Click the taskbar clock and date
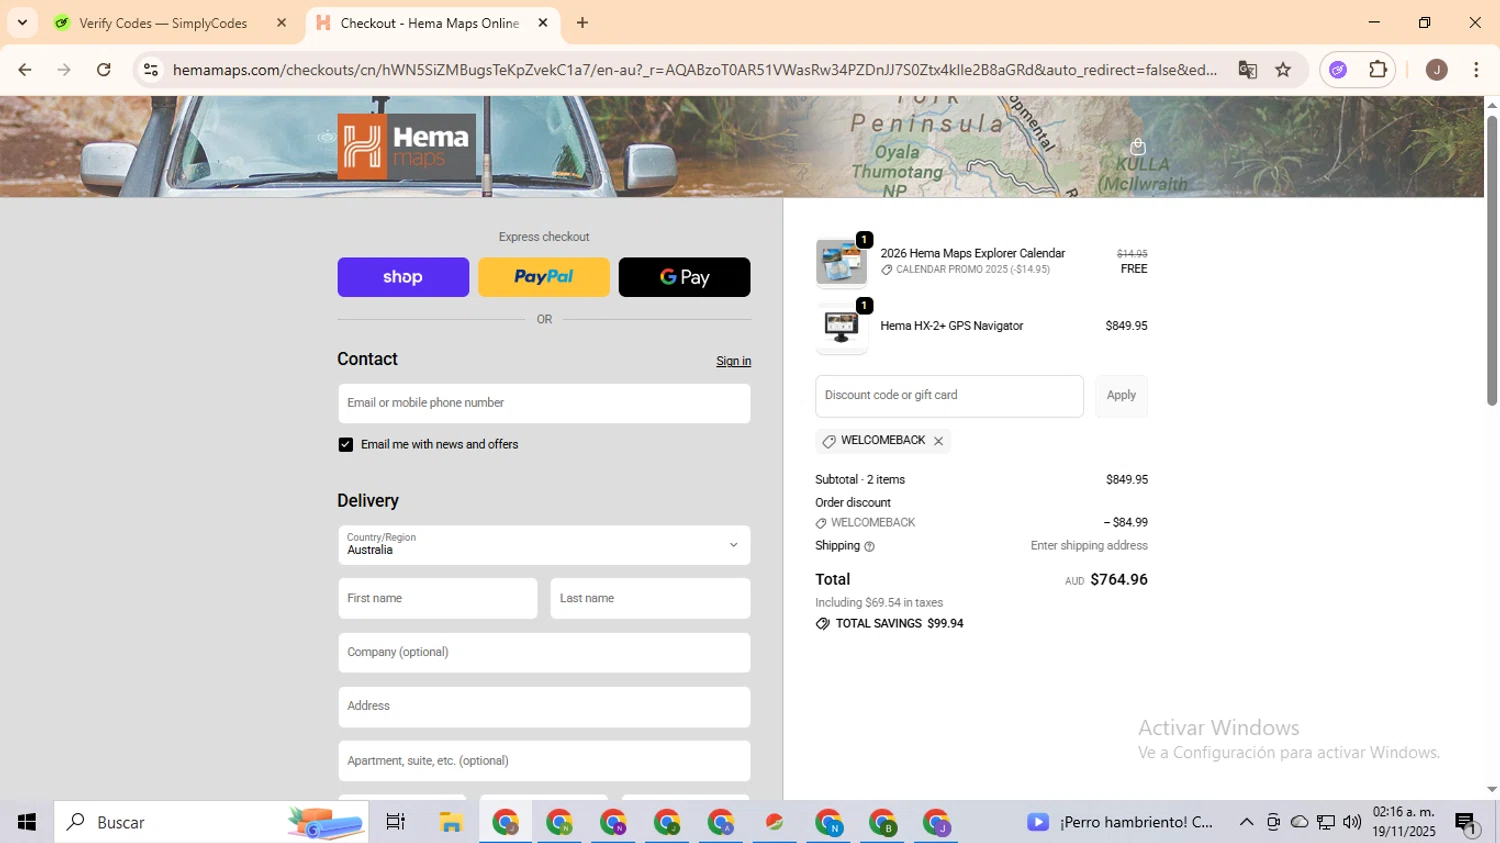 pyautogui.click(x=1404, y=822)
